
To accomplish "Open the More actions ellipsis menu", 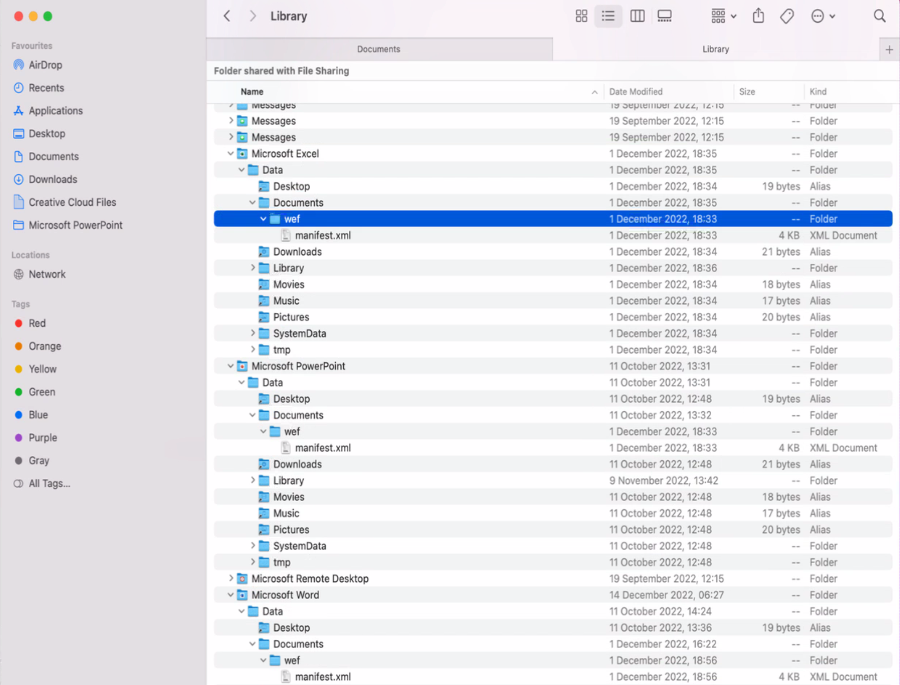I will (x=823, y=16).
